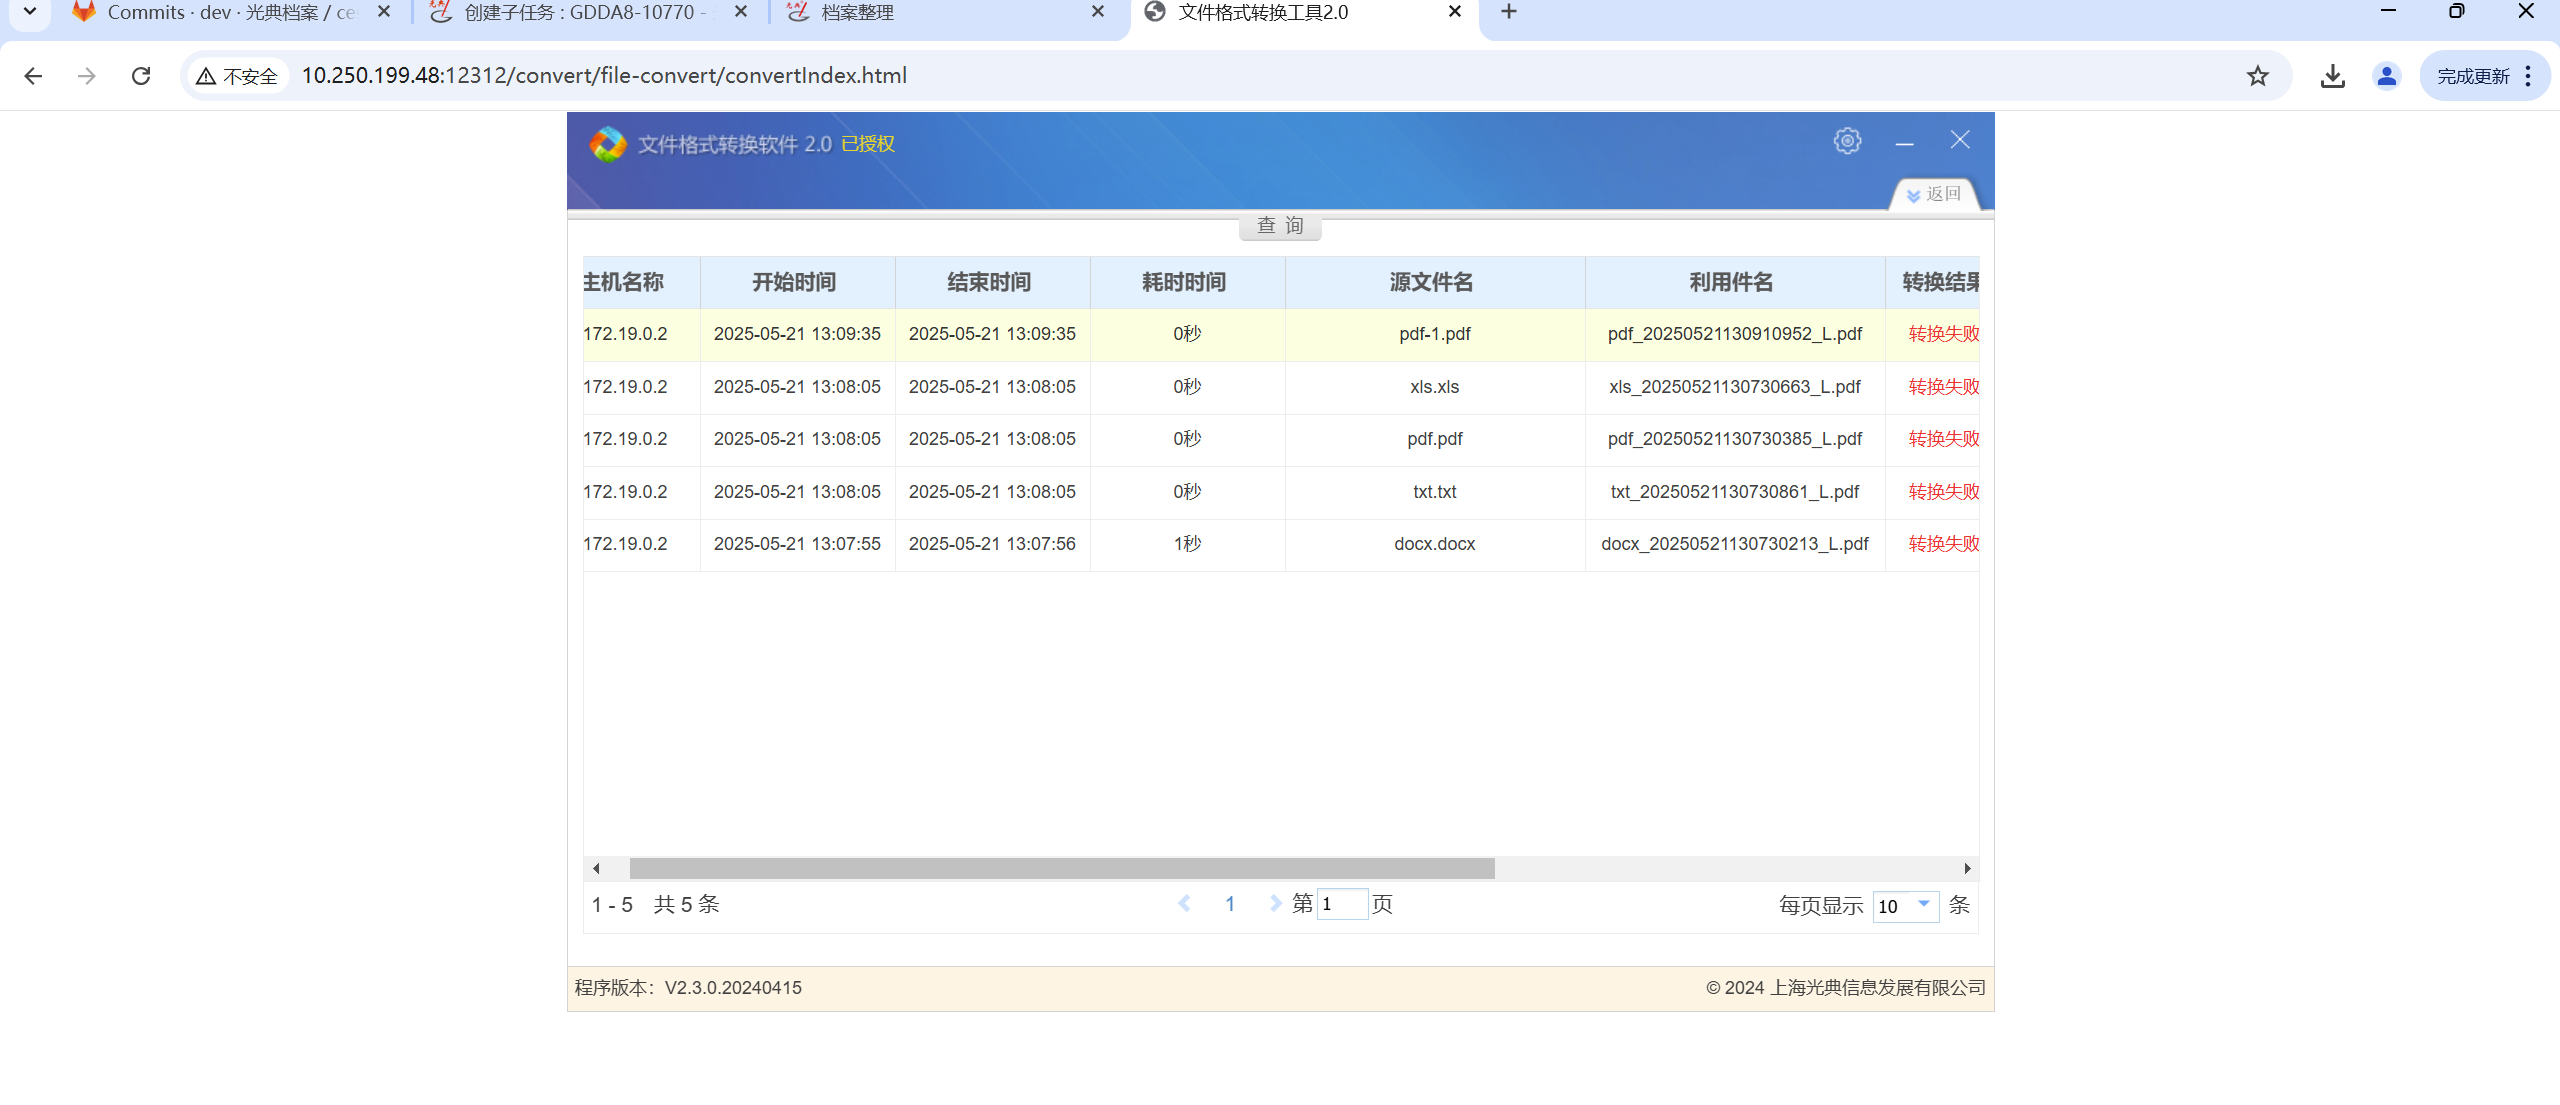Click the 不安全 site info badge
2560x1105 pixels.
237,76
